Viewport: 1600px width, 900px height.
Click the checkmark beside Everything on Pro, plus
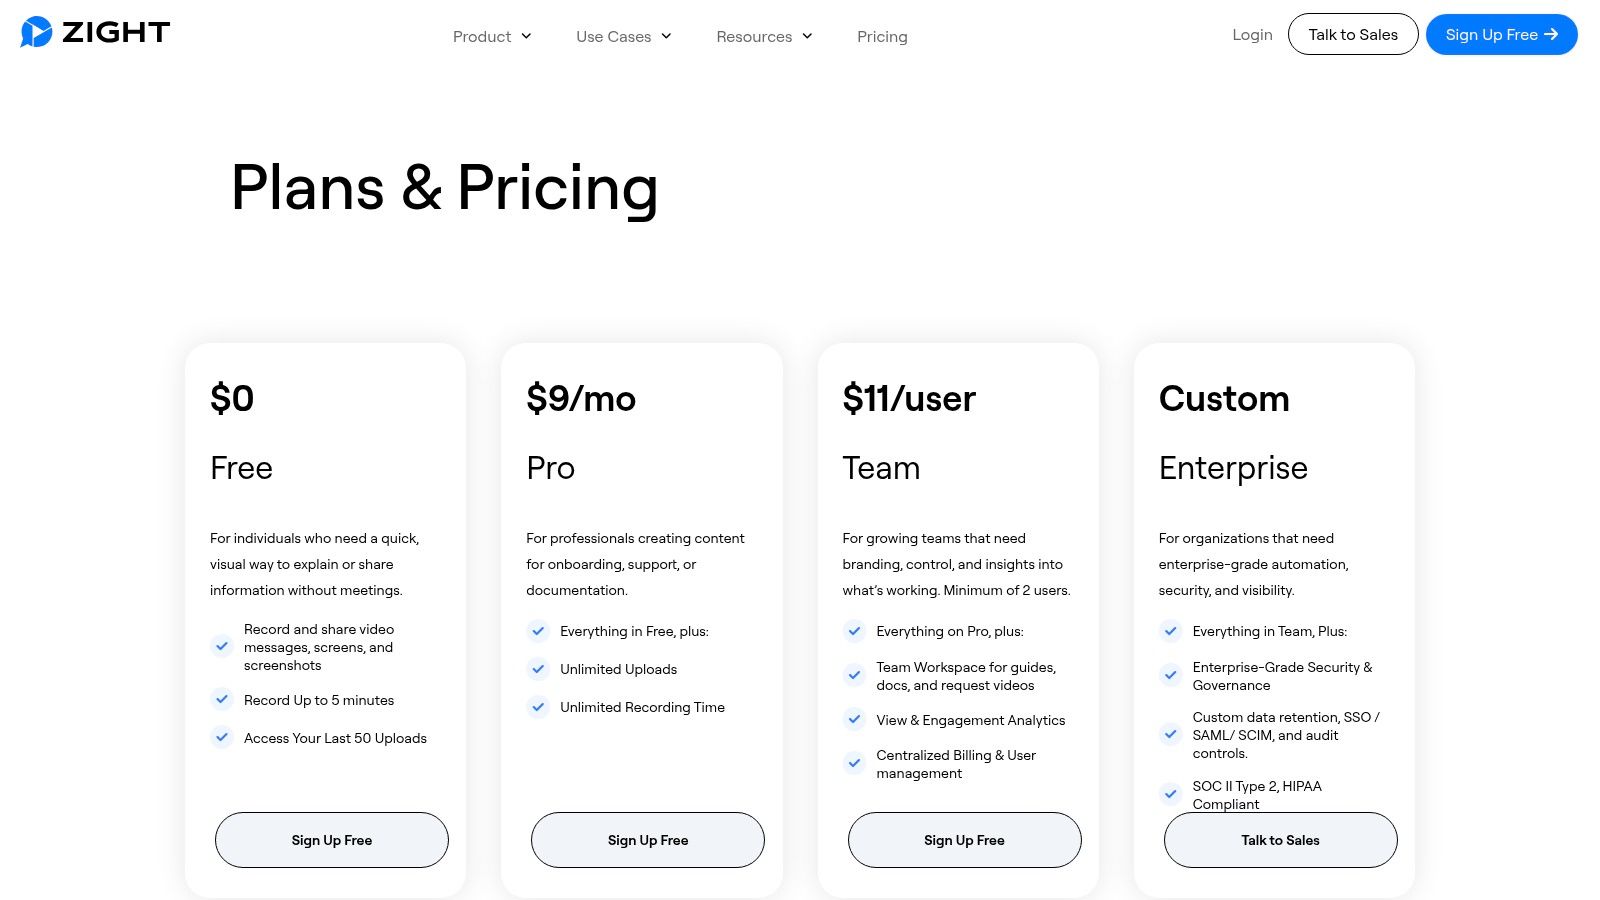854,631
